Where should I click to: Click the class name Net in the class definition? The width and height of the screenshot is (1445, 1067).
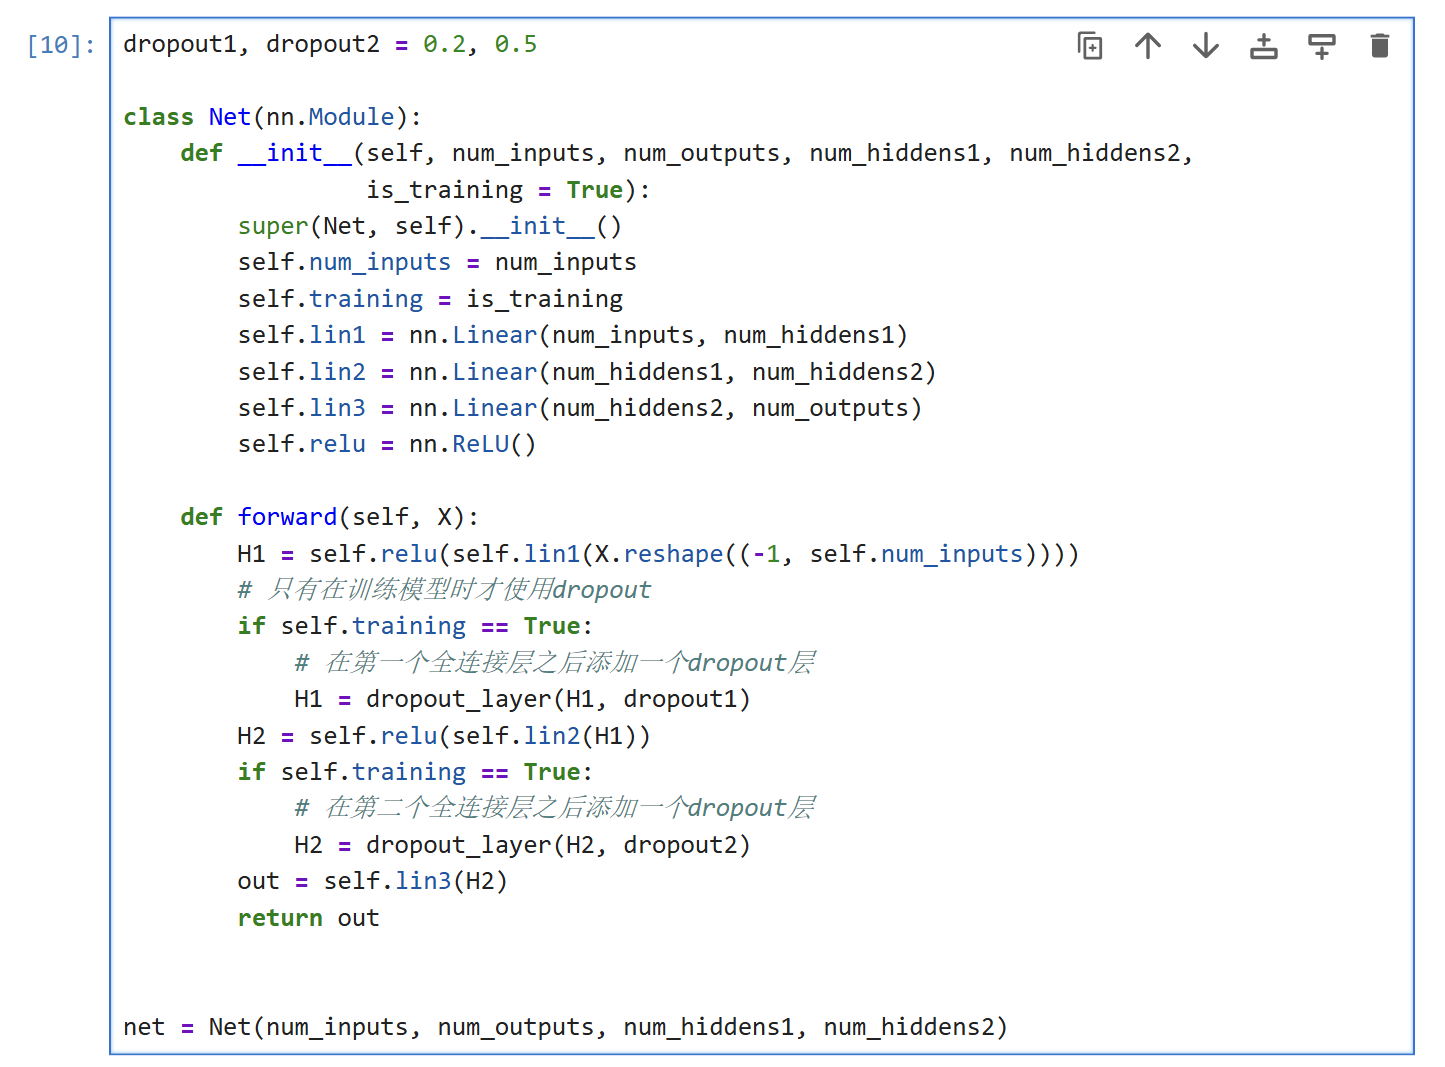pos(229,117)
